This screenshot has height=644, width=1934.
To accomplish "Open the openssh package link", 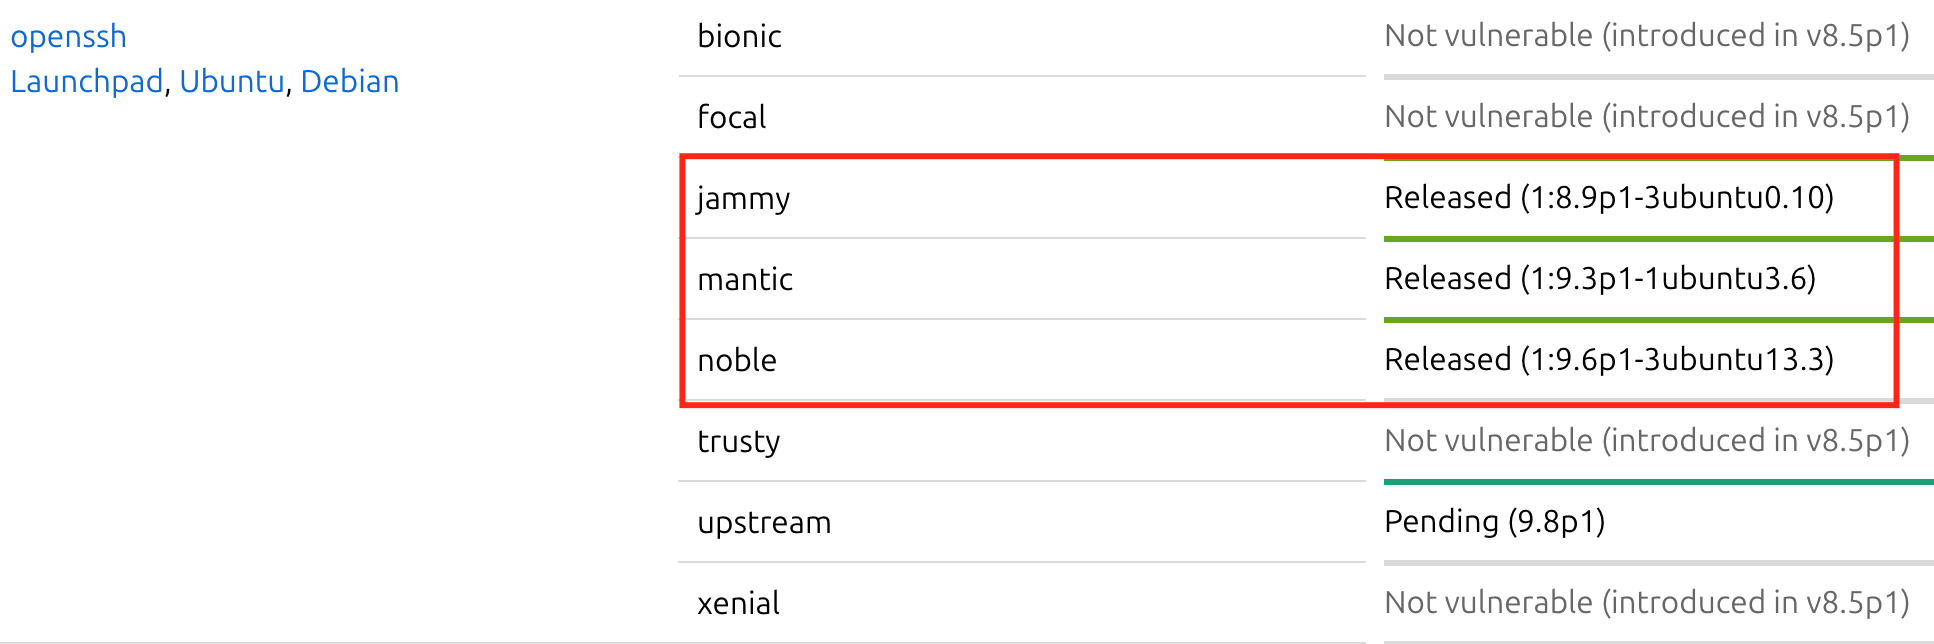I will [68, 37].
